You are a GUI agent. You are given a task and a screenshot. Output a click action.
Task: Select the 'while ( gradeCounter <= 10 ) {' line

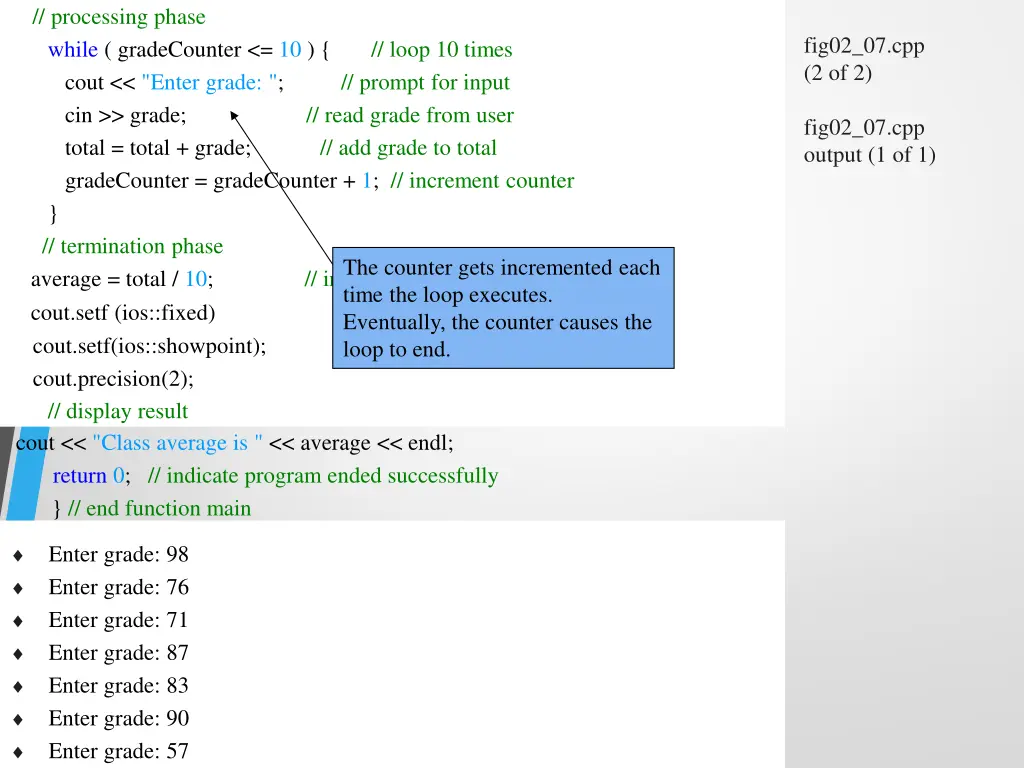(x=189, y=50)
